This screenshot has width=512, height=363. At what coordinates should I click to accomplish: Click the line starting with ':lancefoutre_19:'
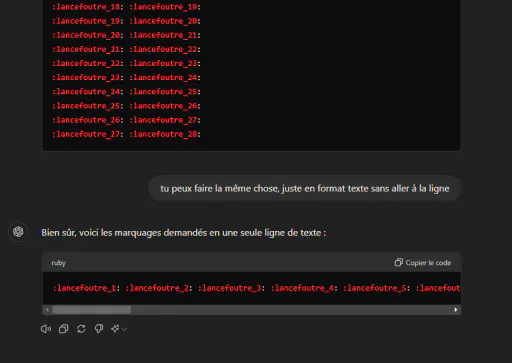tap(126, 21)
